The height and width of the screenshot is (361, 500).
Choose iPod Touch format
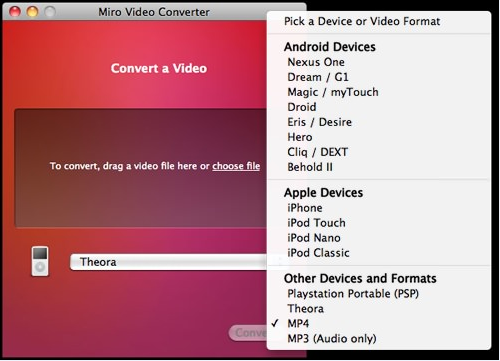379,223
